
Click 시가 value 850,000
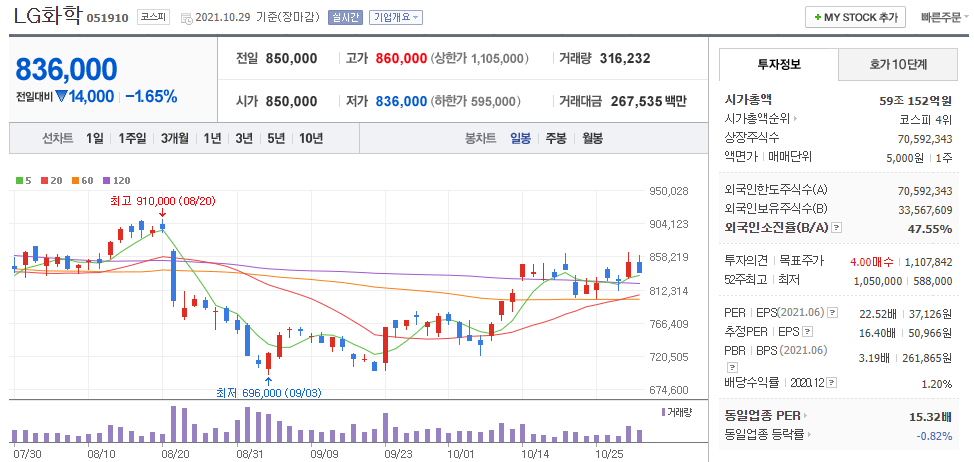[x=291, y=101]
